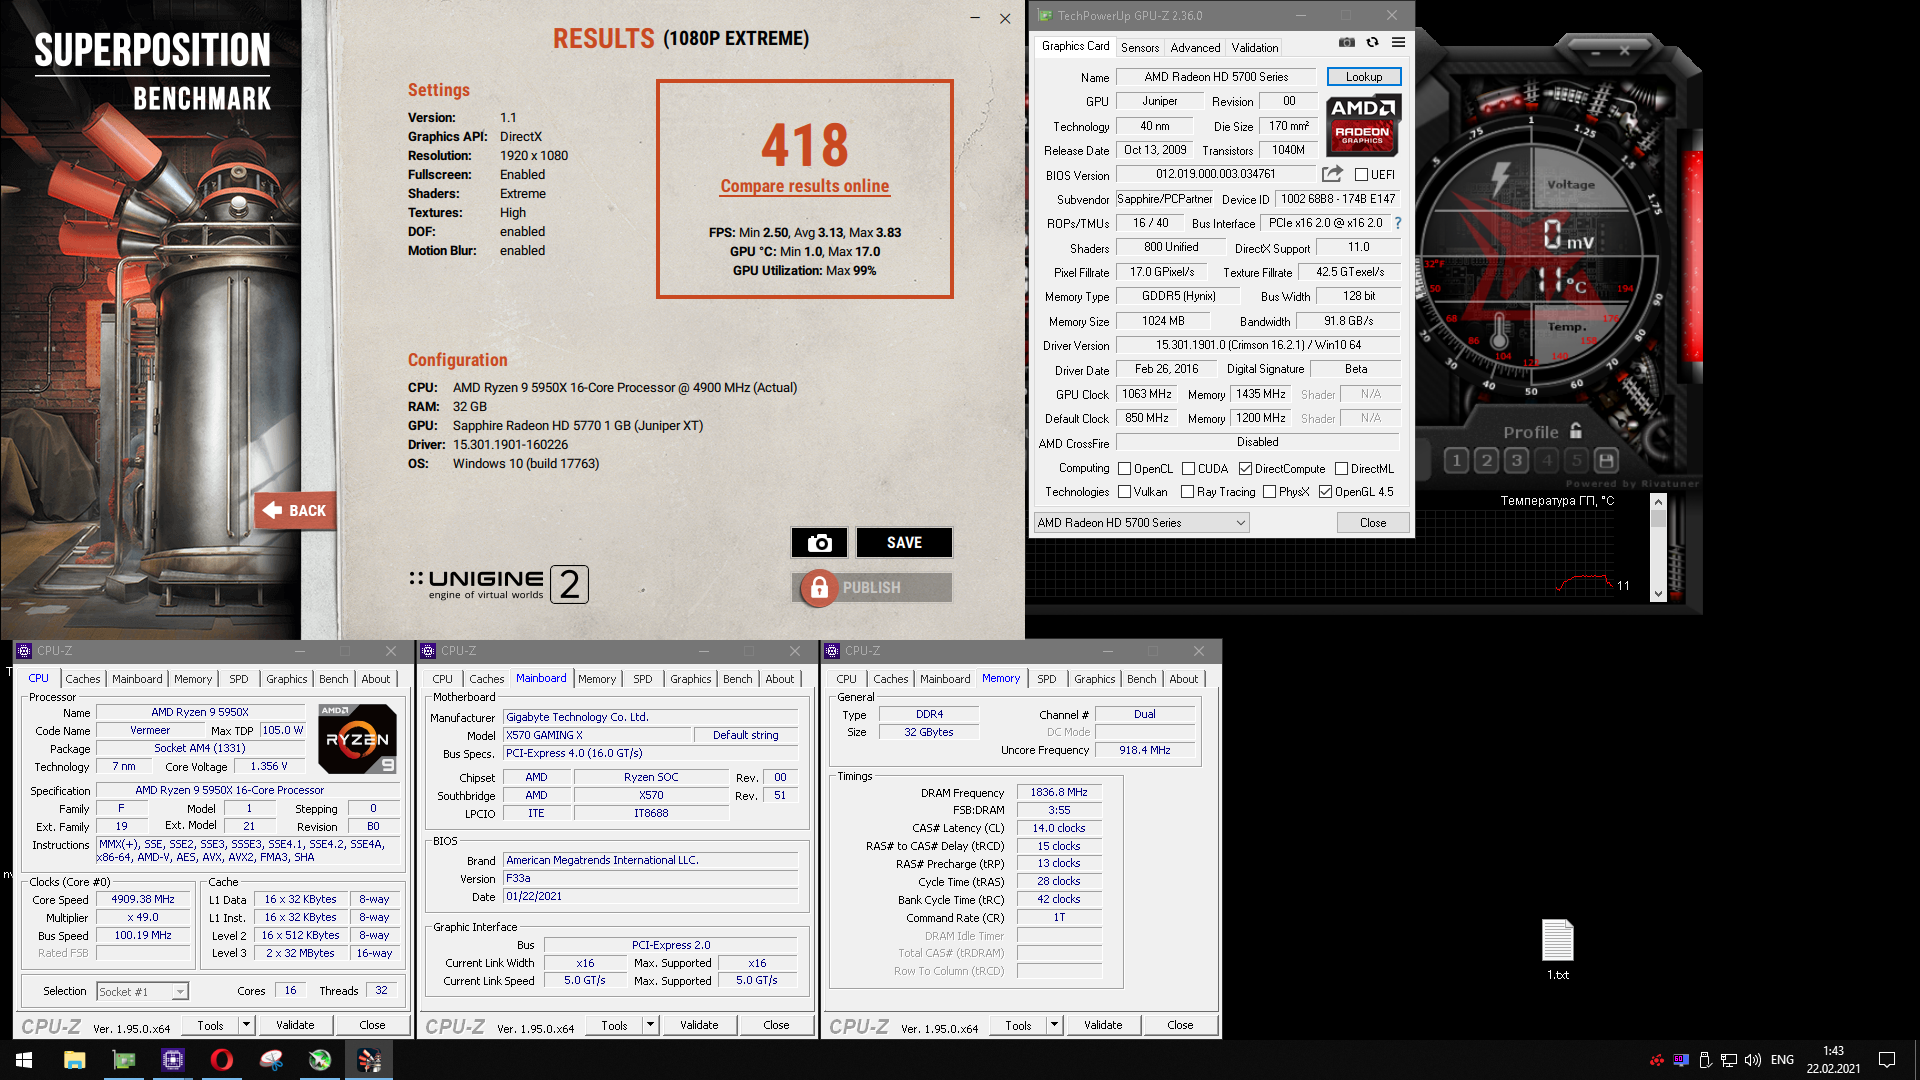Image resolution: width=1920 pixels, height=1080 pixels.
Task: Expand Tools dropdown arrow in Mainboard tab window
Action: click(650, 1025)
